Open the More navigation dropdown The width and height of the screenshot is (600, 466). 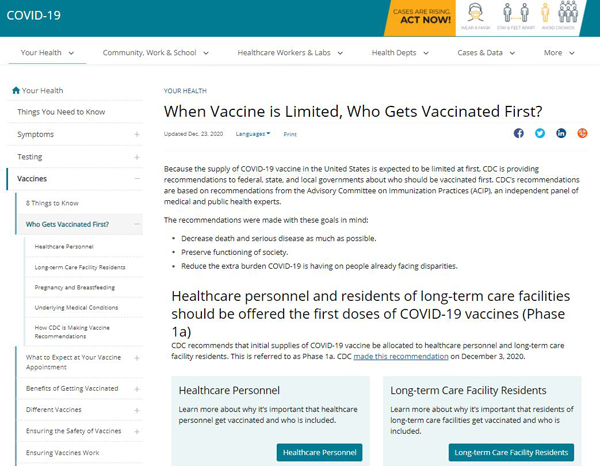[x=559, y=53]
